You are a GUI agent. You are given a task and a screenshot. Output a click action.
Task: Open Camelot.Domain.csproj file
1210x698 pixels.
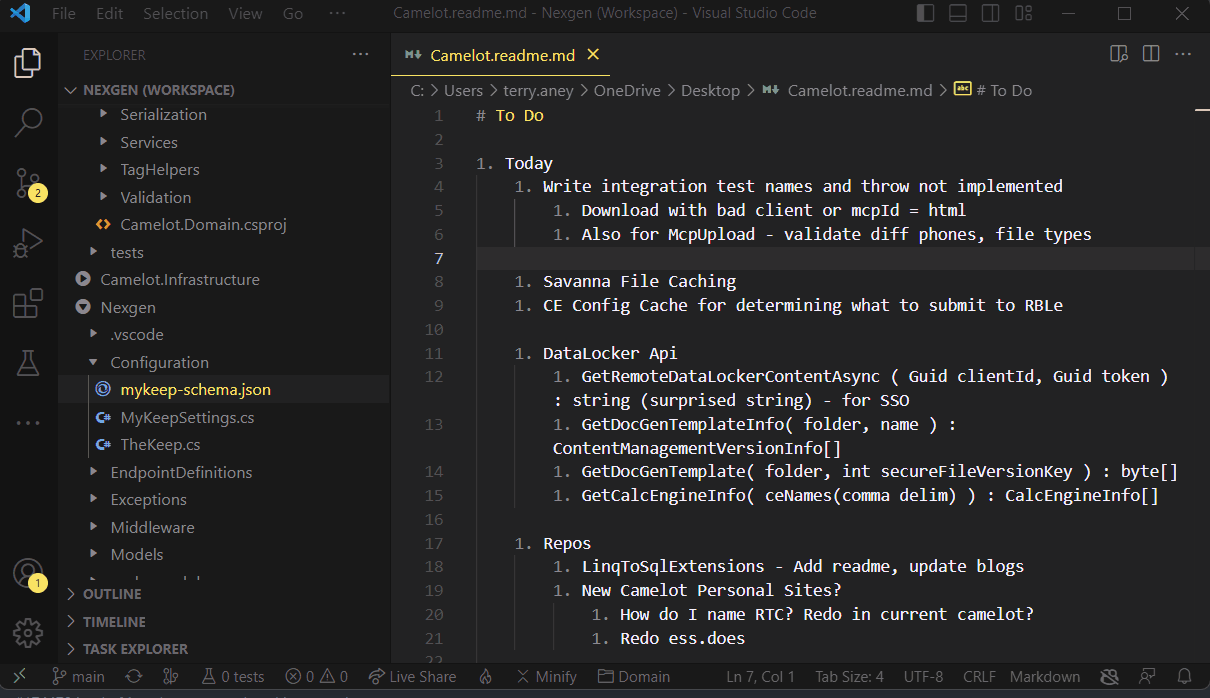(x=203, y=225)
